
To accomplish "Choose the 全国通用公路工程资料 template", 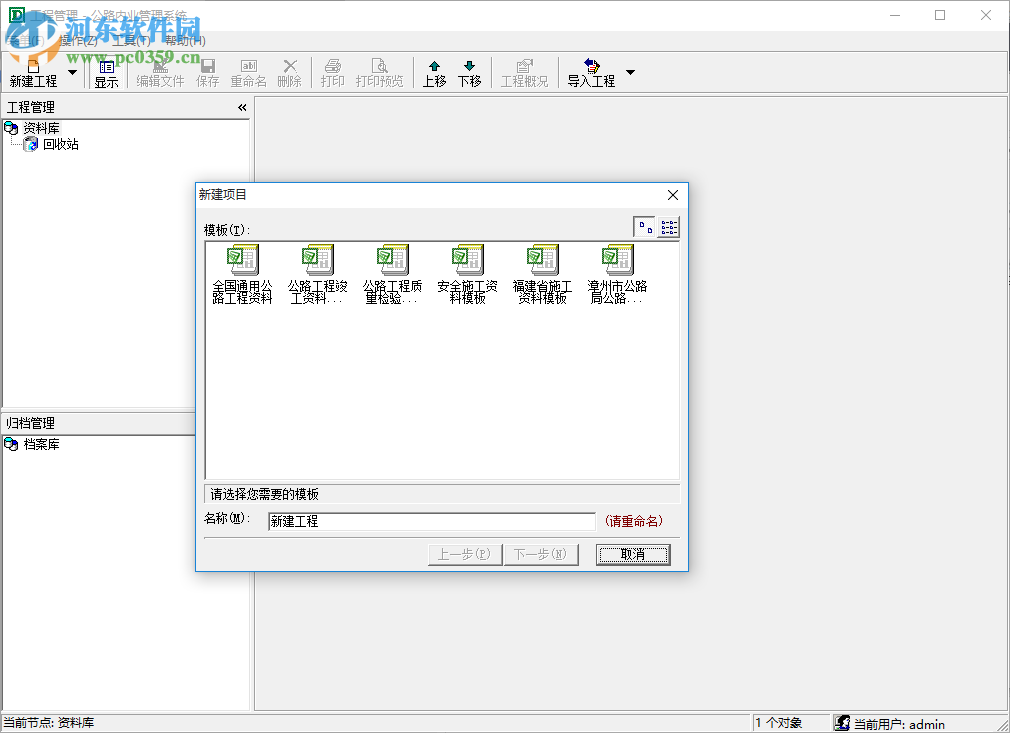I will (242, 274).
